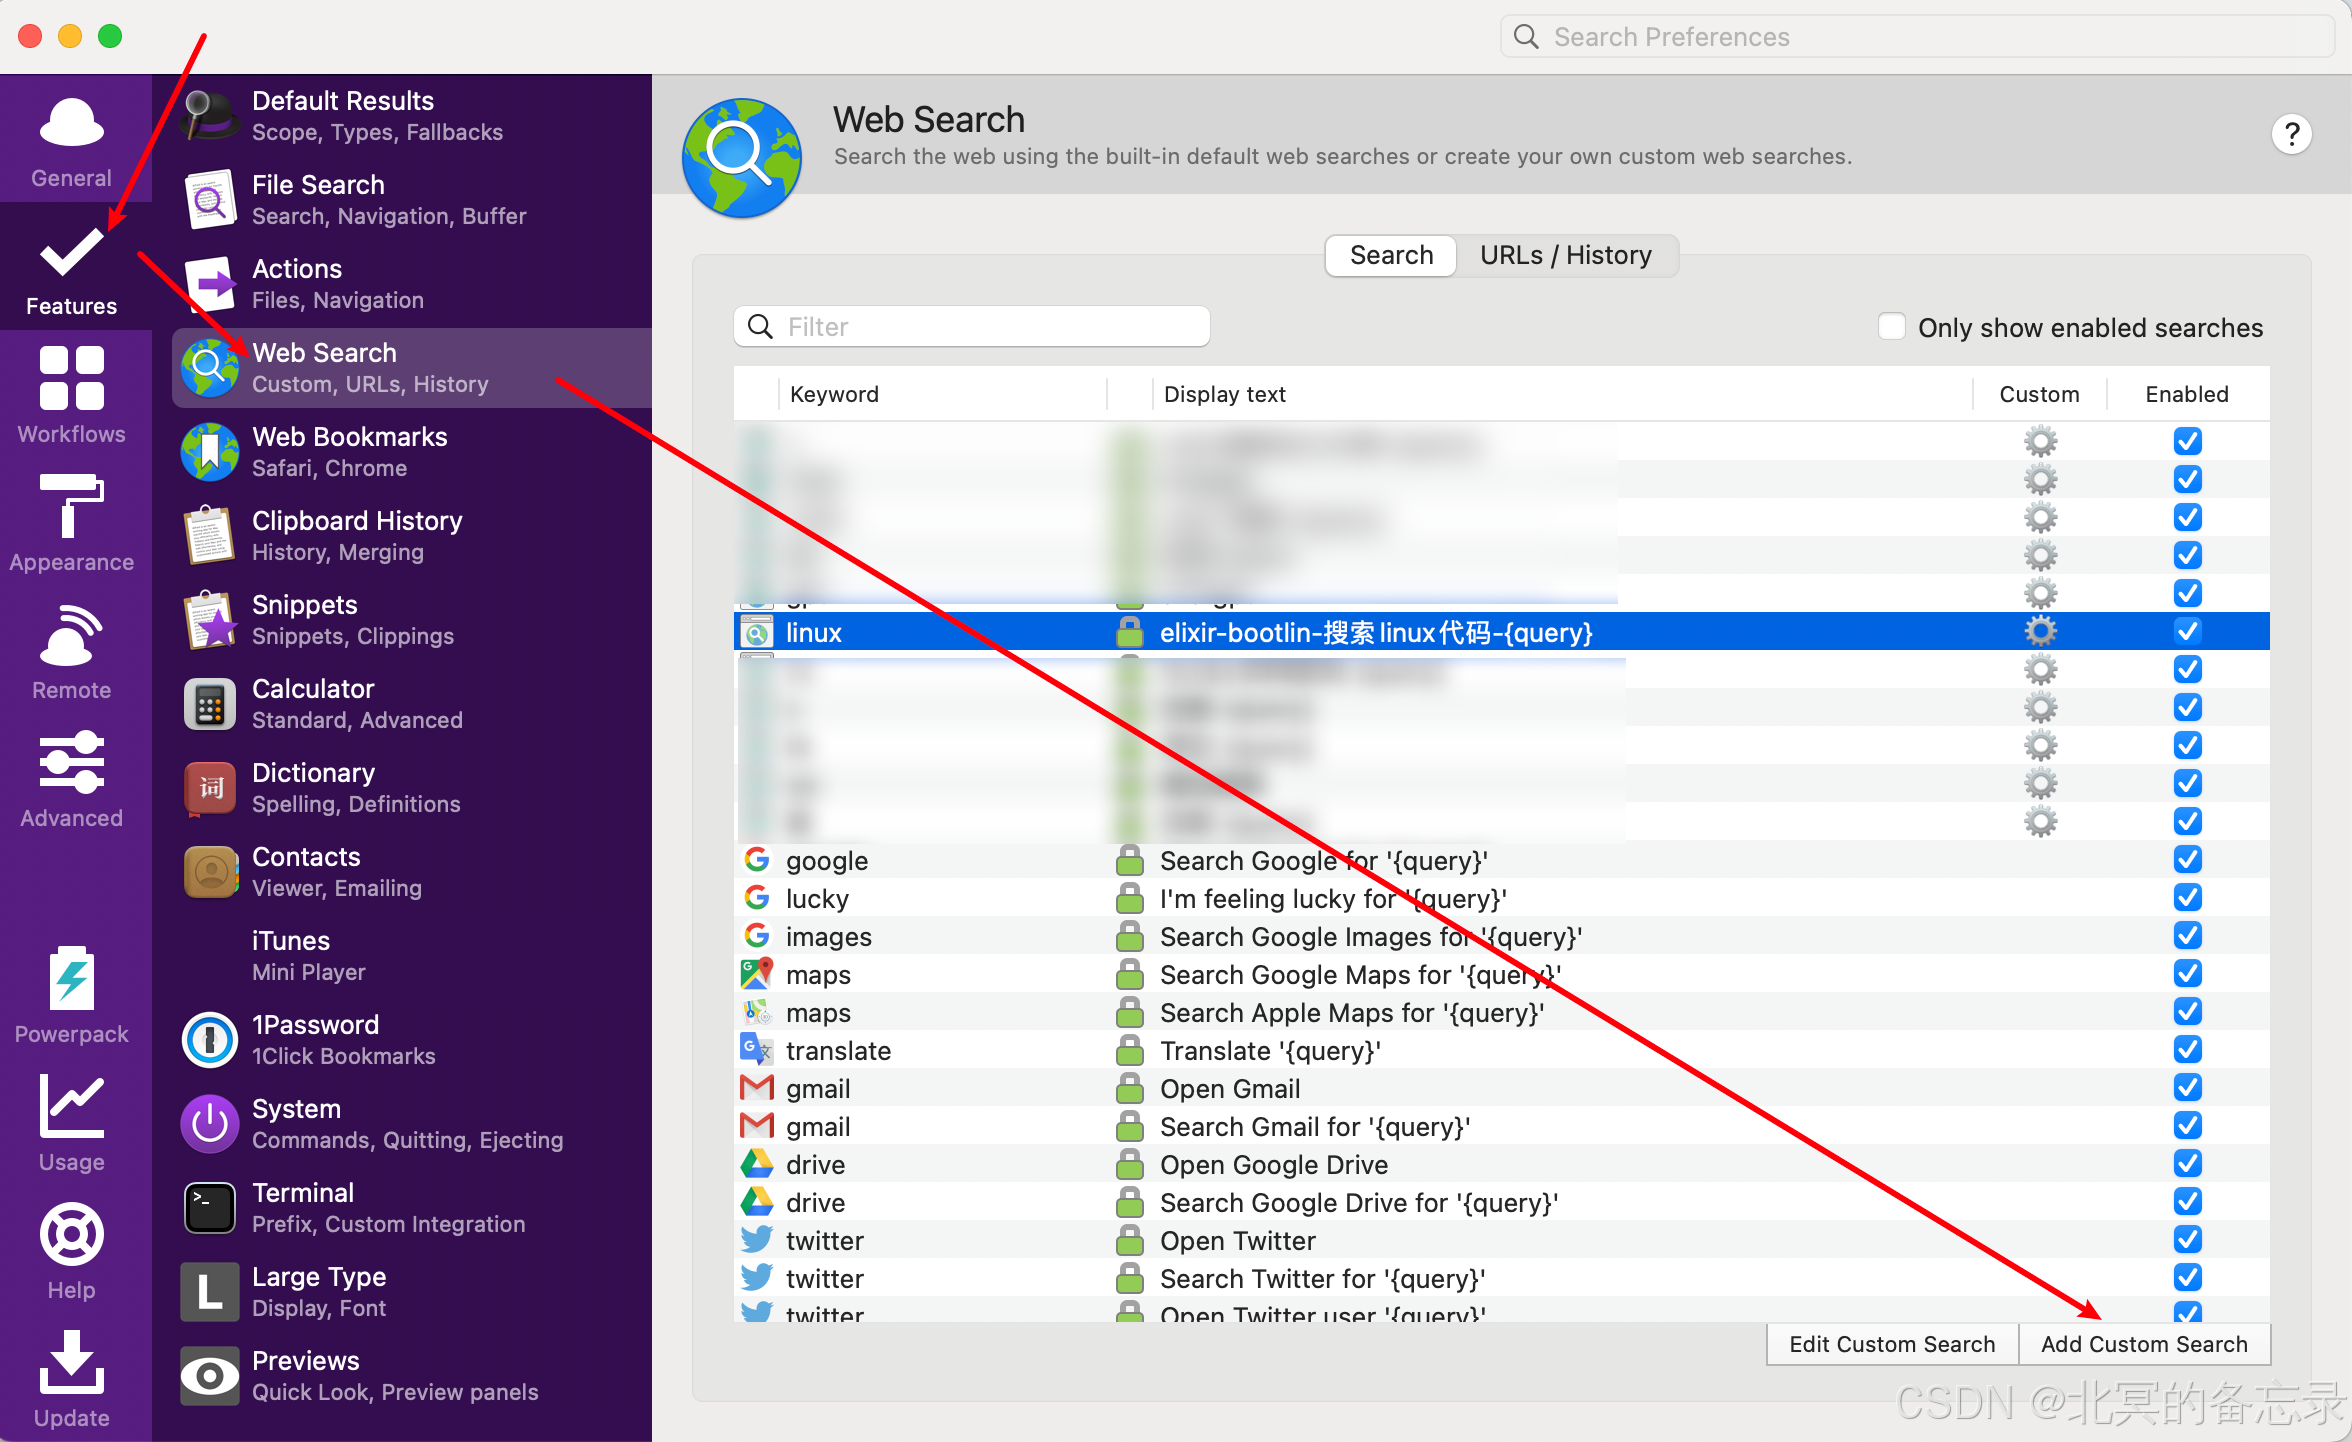Open the Features section
This screenshot has width=2352, height=1442.
[x=71, y=269]
